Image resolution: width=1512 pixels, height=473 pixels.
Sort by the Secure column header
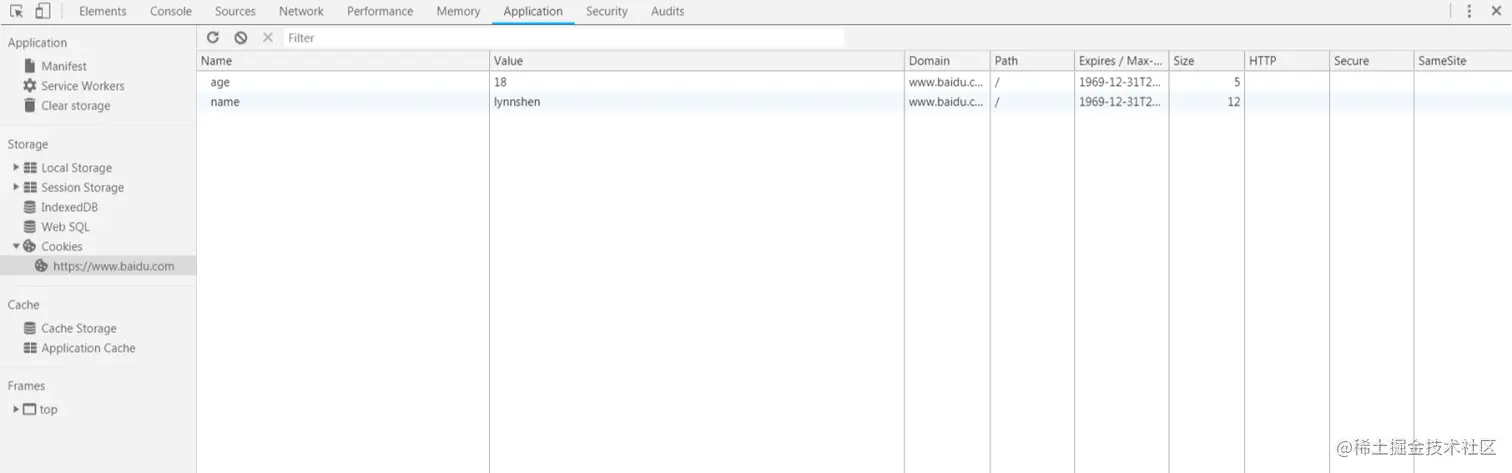tap(1371, 61)
